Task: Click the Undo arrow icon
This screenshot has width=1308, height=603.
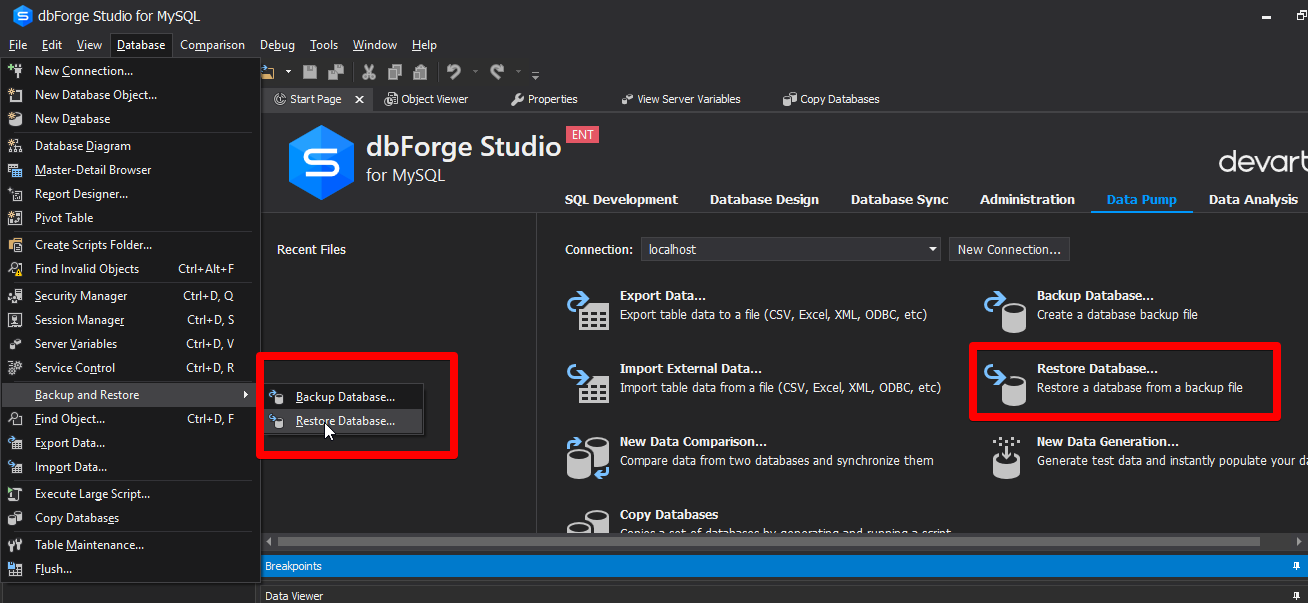Action: (454, 72)
